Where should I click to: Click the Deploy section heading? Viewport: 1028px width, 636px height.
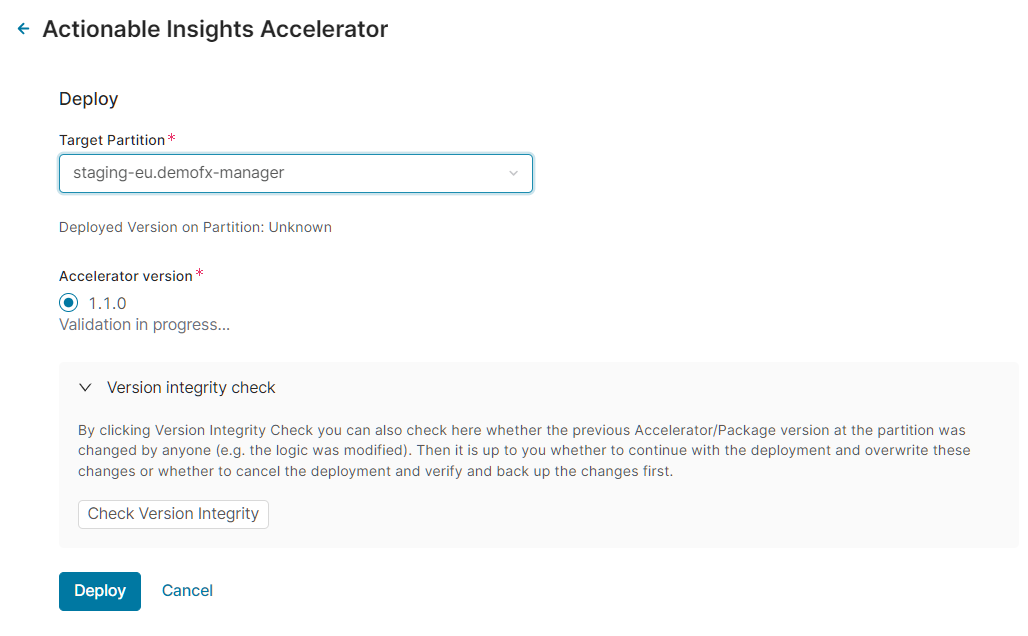89,99
